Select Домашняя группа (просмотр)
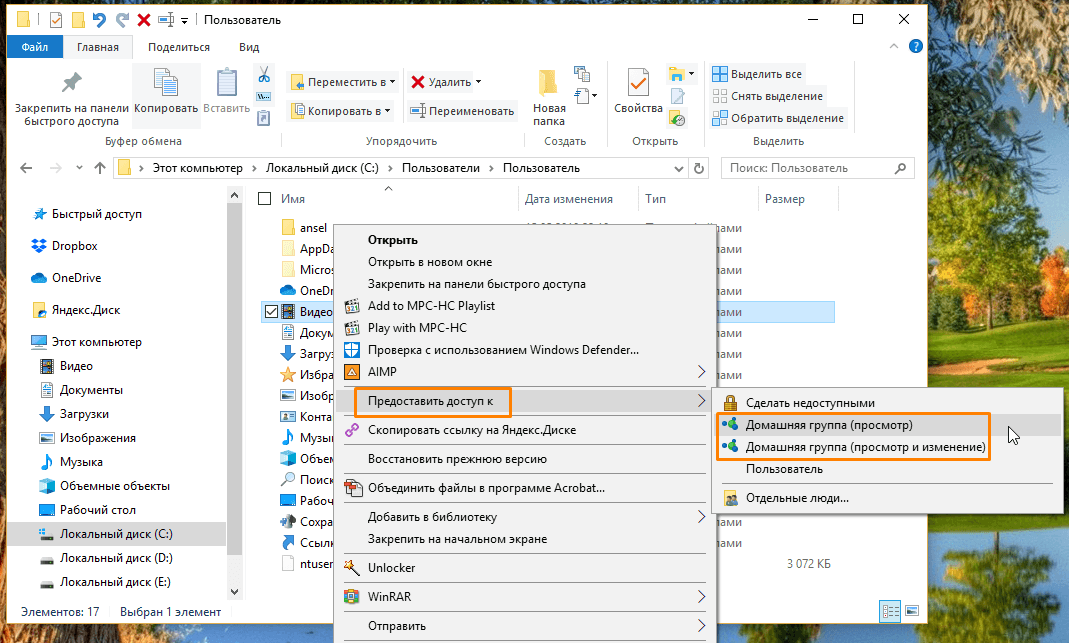The height and width of the screenshot is (643, 1069). coord(829,425)
